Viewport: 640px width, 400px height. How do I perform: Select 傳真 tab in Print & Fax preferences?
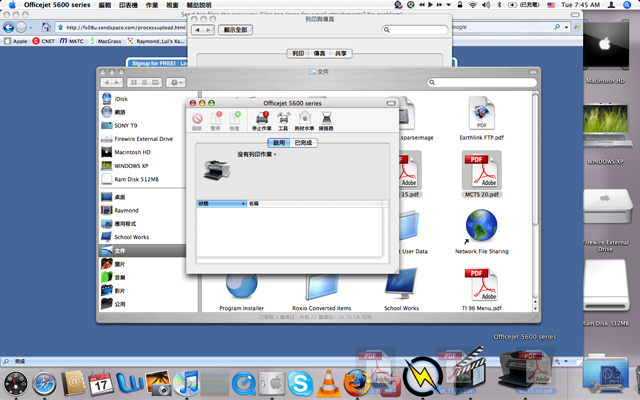click(319, 53)
